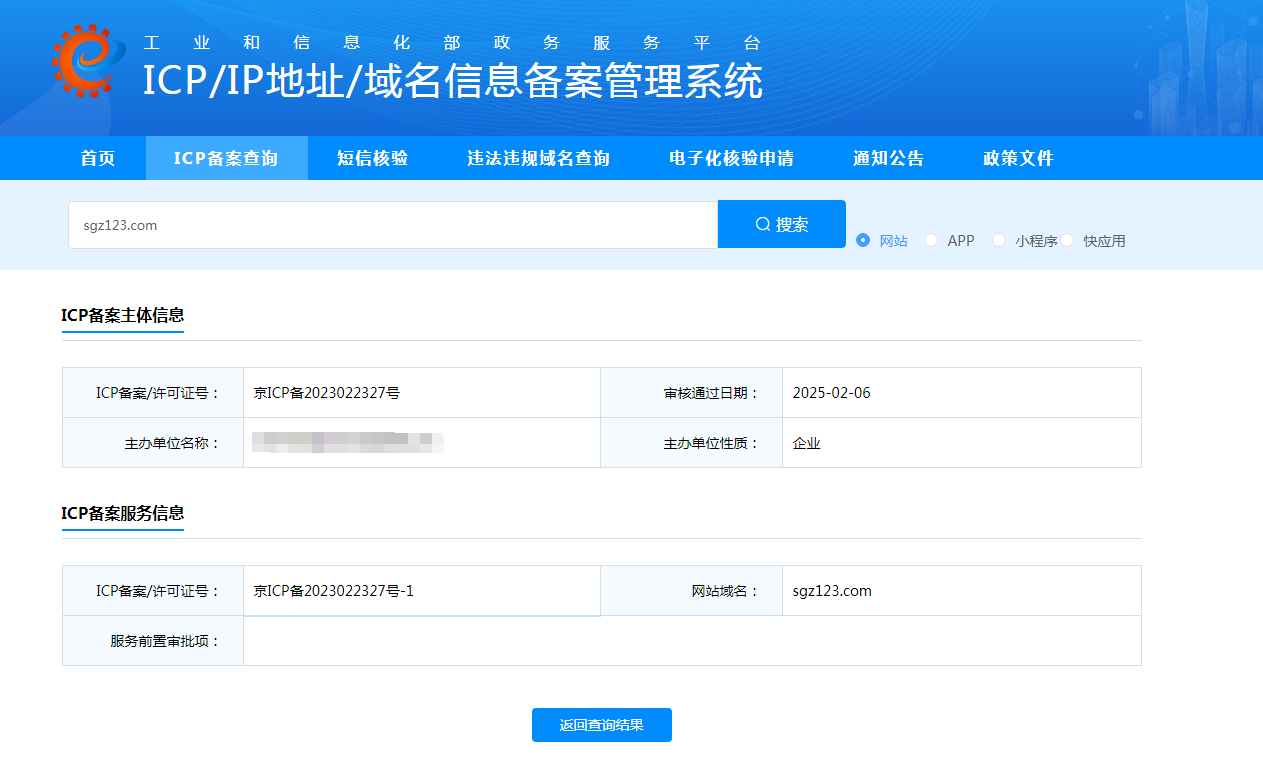
Task: Click the license number 京ICP备2023022327号
Action: tap(327, 393)
